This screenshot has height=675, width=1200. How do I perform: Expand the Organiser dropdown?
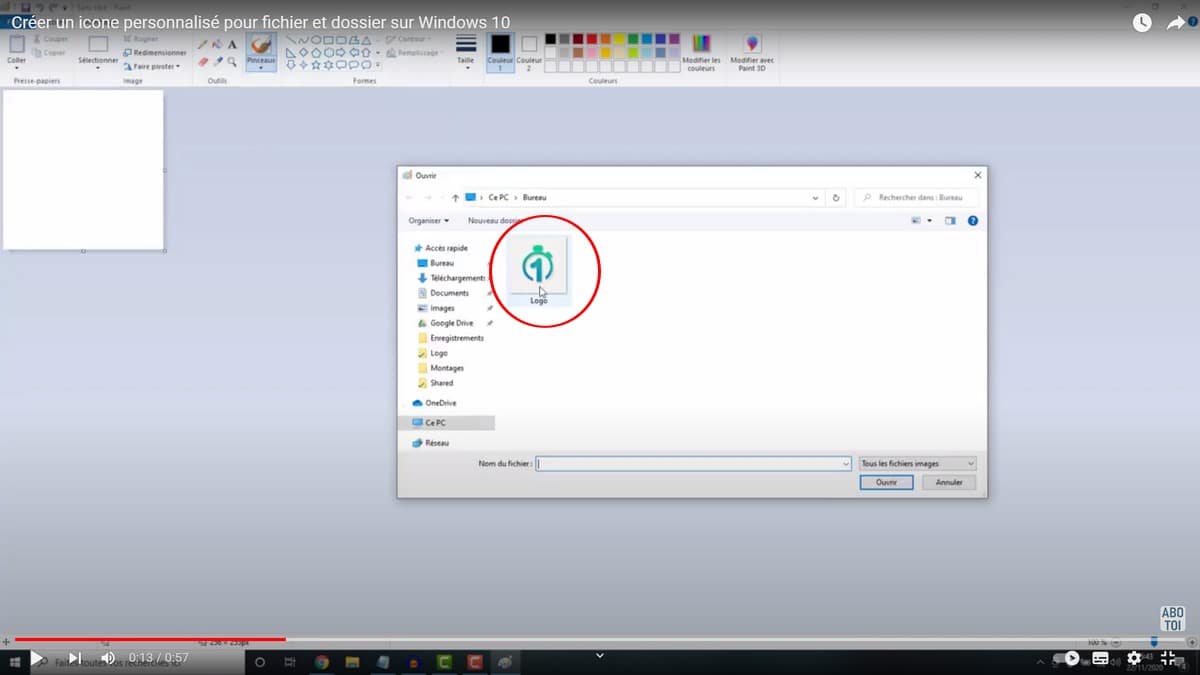pos(429,220)
